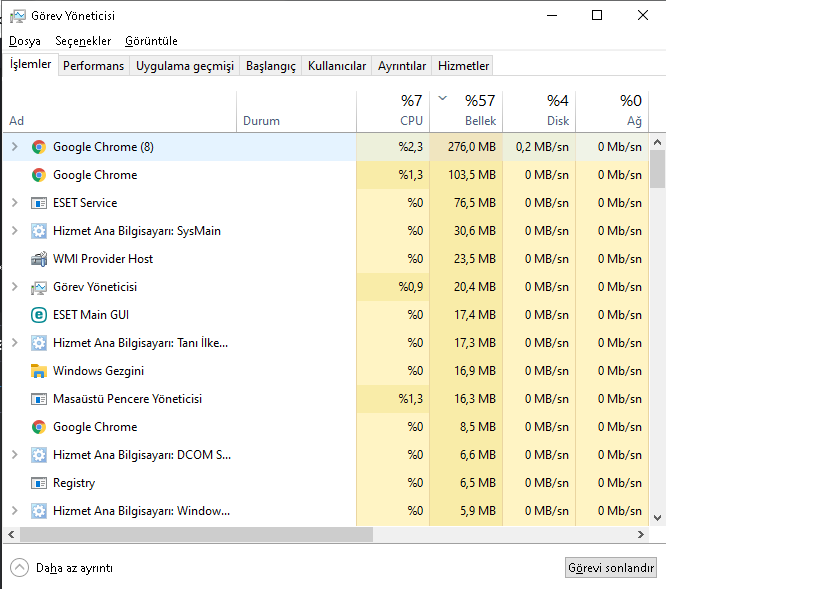Image resolution: width=819 pixels, height=589 pixels.
Task: Expand the Hizmet Ana Bilgisayarı: DCOM S... group
Action: coord(15,455)
